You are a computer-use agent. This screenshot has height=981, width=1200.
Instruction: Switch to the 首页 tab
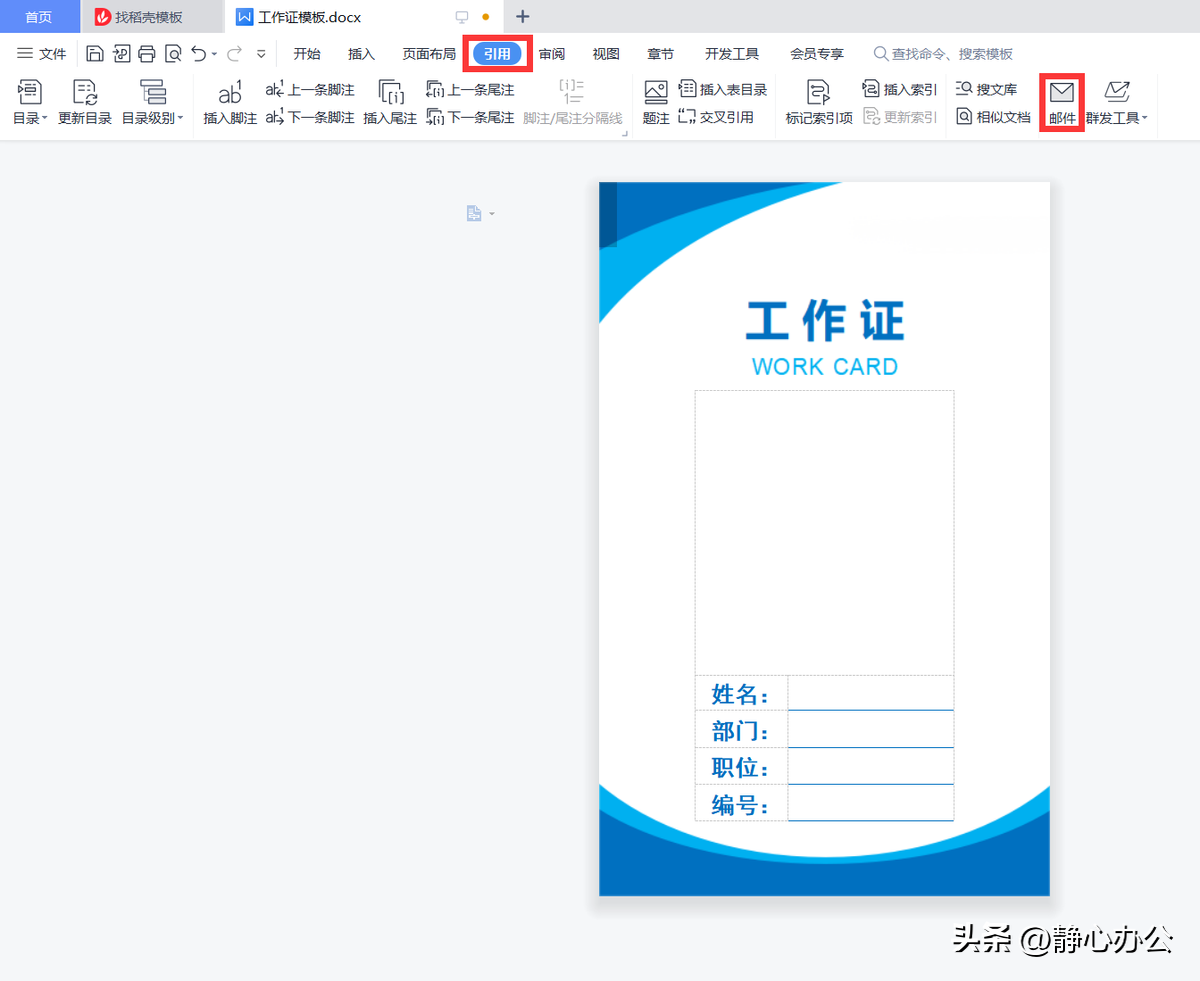[39, 17]
